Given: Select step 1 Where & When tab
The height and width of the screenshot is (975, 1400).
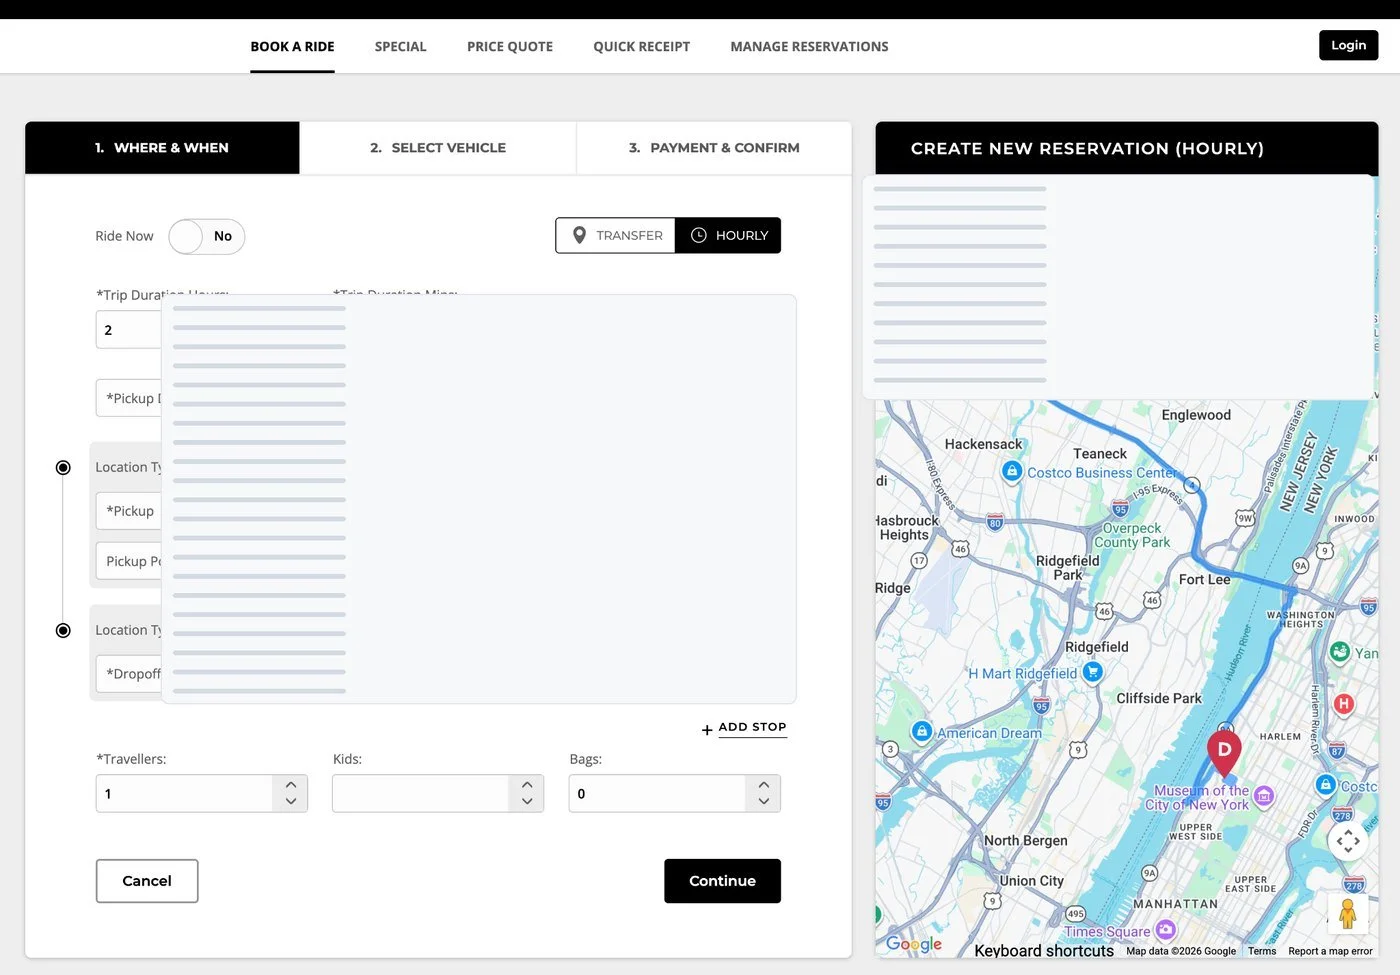Looking at the screenshot, I should coord(162,148).
